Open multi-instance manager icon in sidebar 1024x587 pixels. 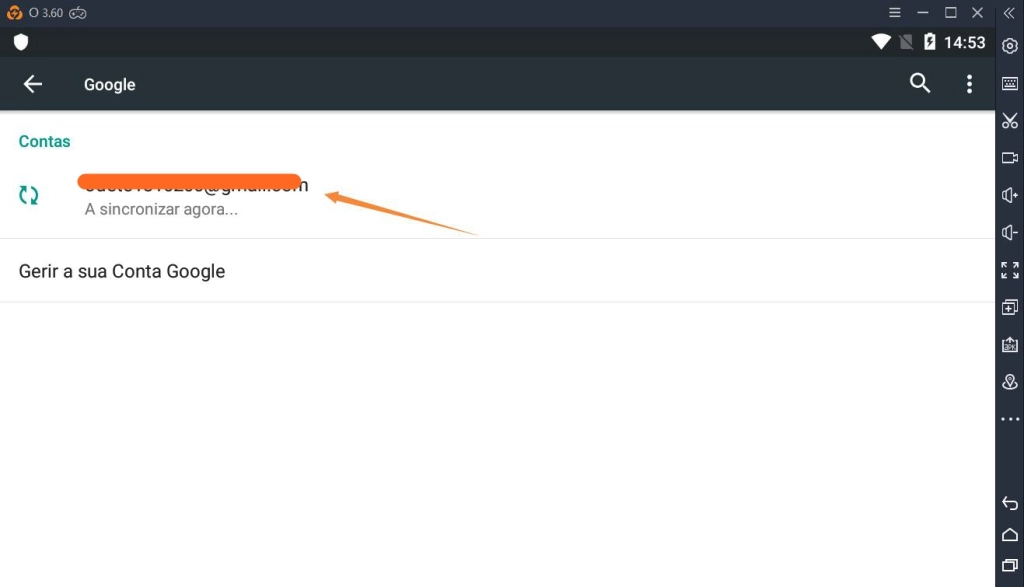[1010, 307]
